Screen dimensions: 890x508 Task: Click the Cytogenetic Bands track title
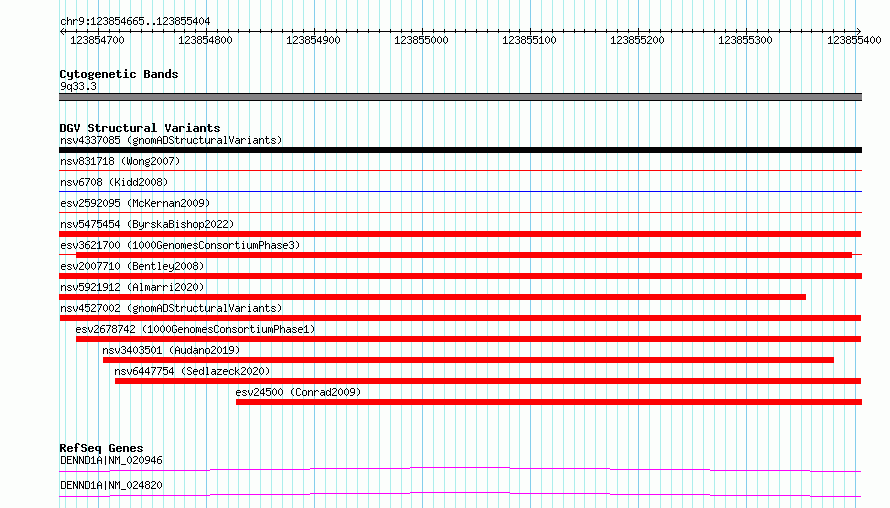tap(119, 74)
